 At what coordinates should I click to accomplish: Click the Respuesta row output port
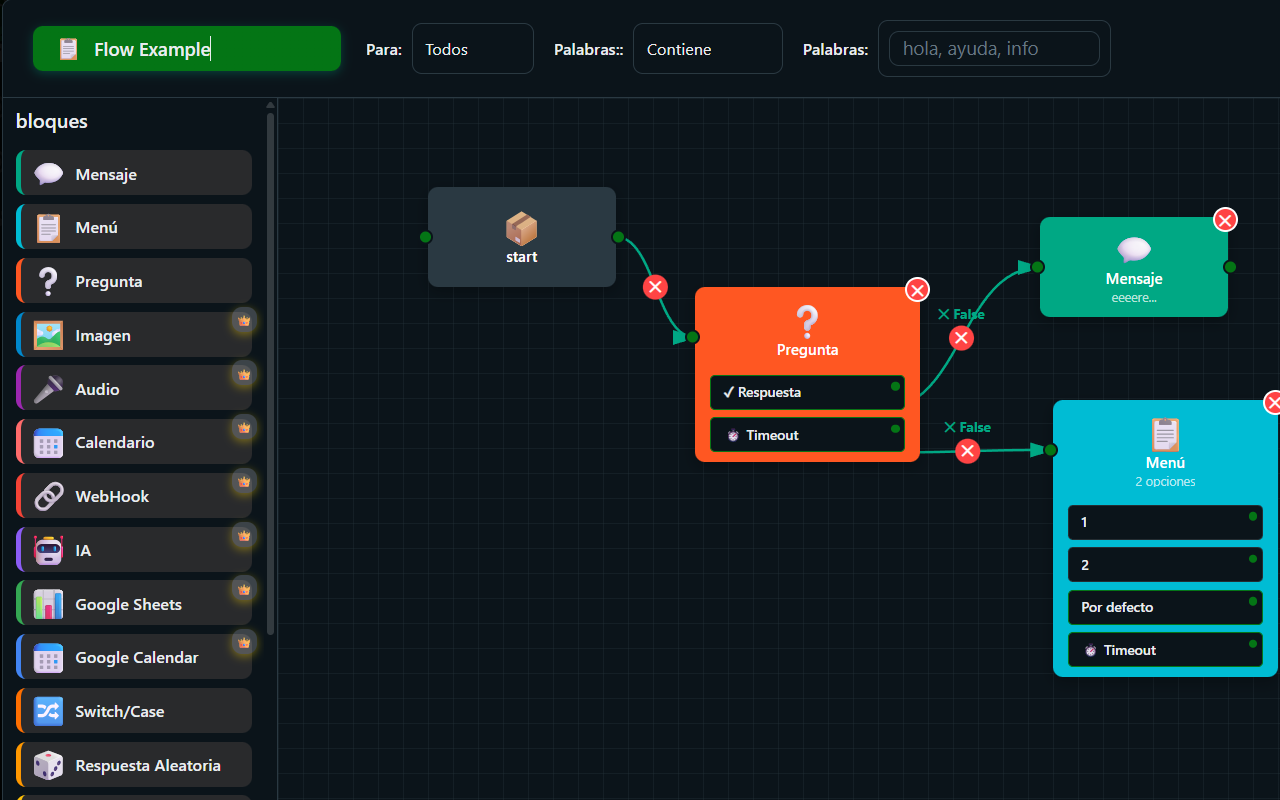(895, 386)
